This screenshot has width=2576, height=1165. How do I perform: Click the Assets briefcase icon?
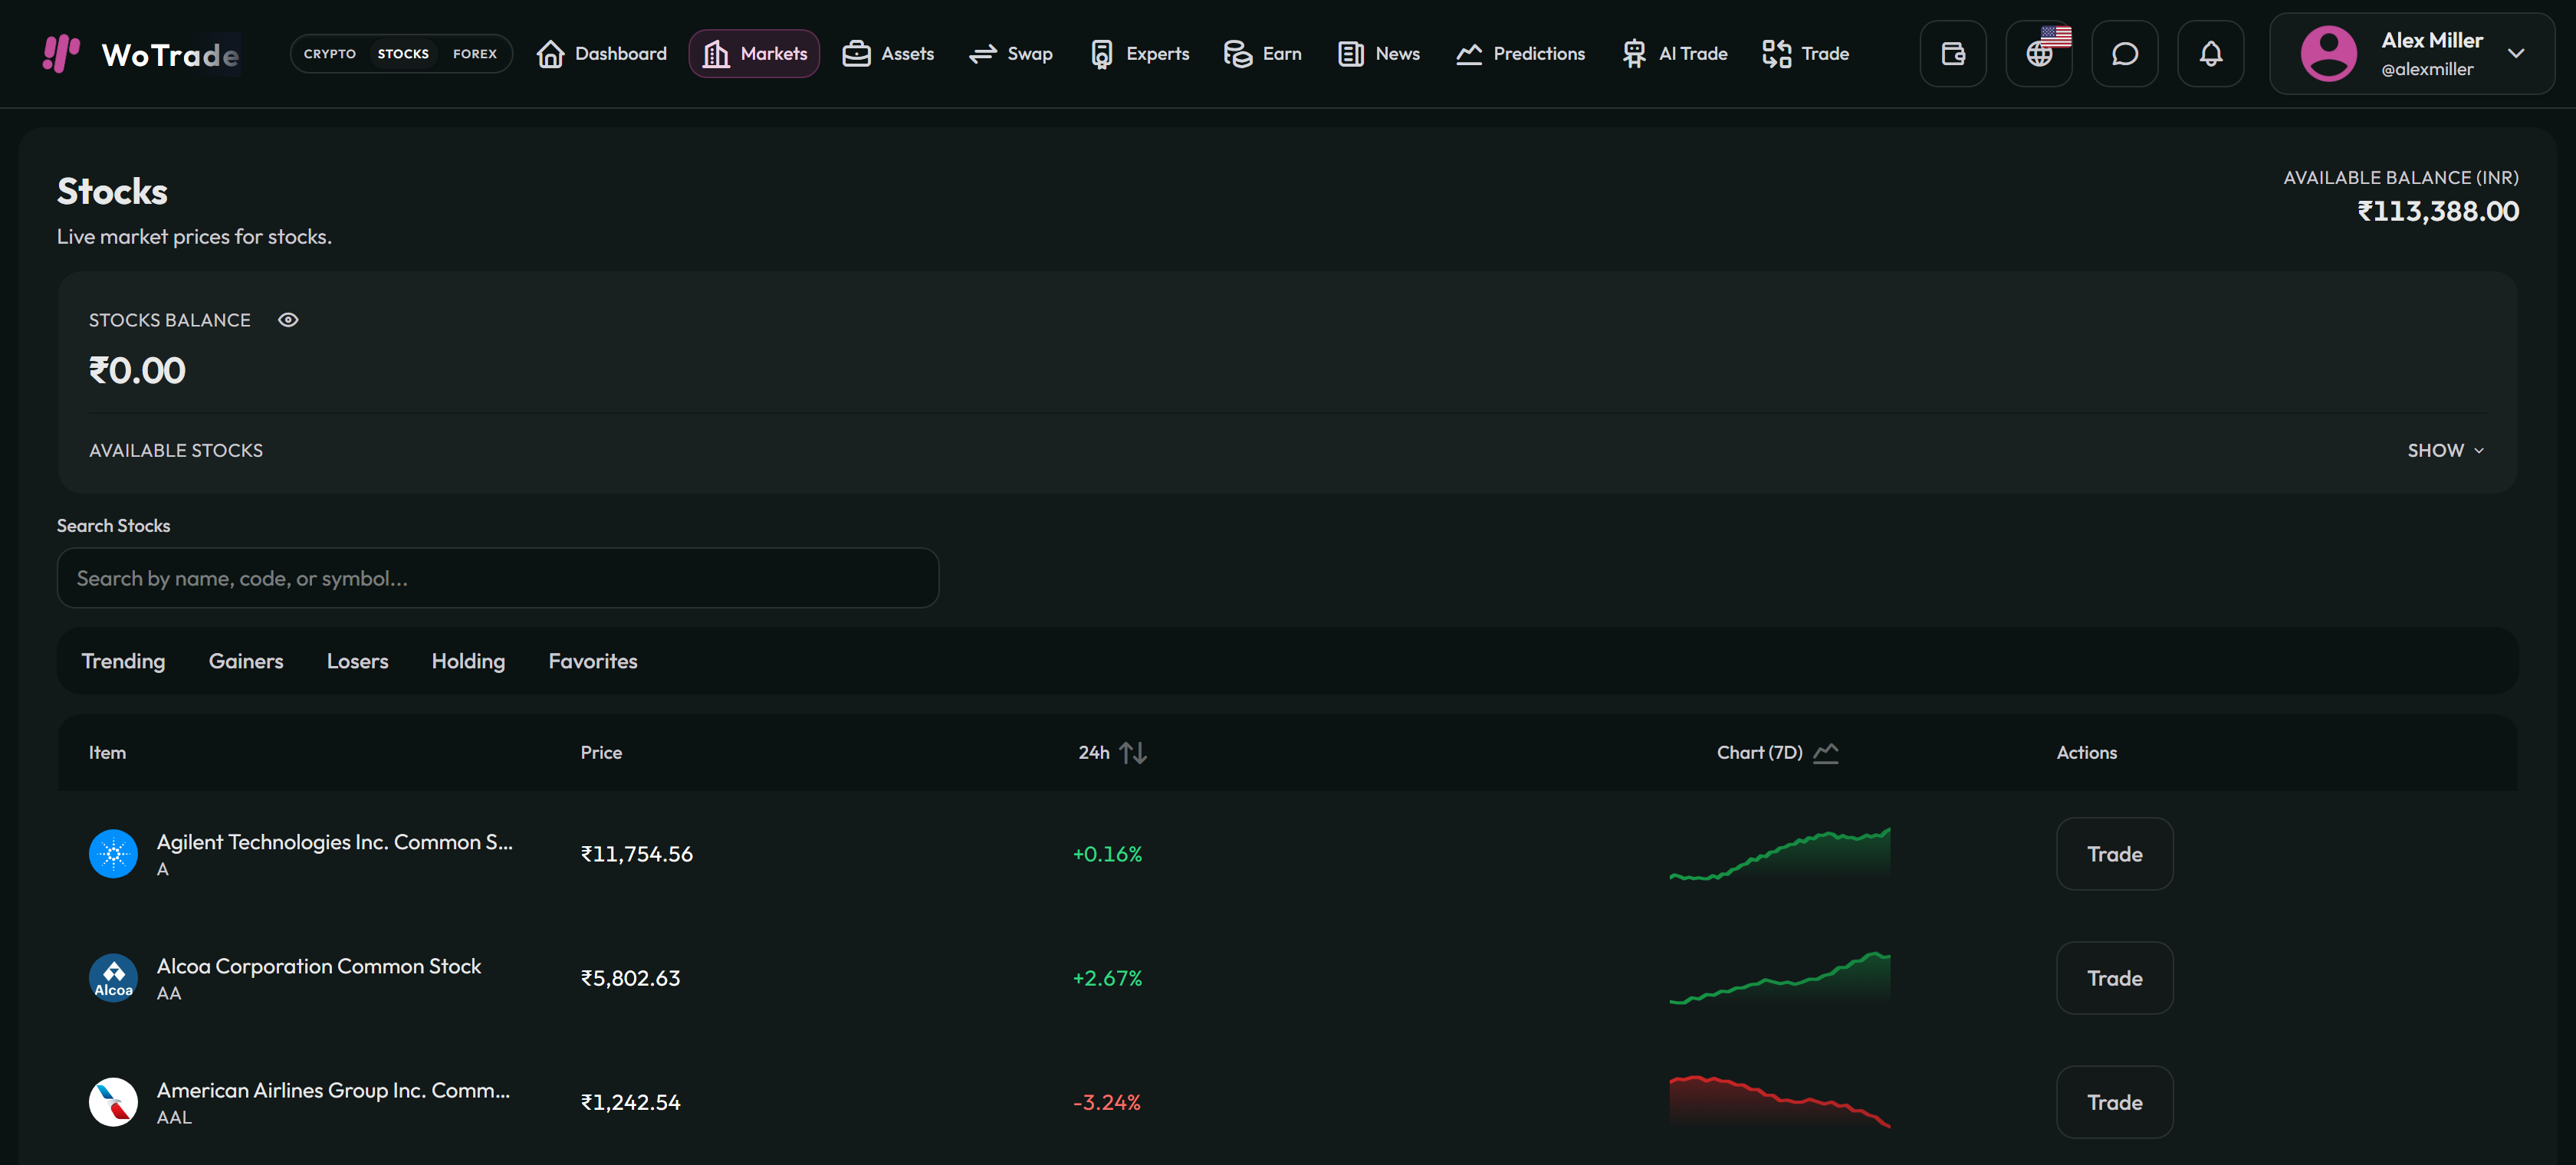(x=856, y=54)
